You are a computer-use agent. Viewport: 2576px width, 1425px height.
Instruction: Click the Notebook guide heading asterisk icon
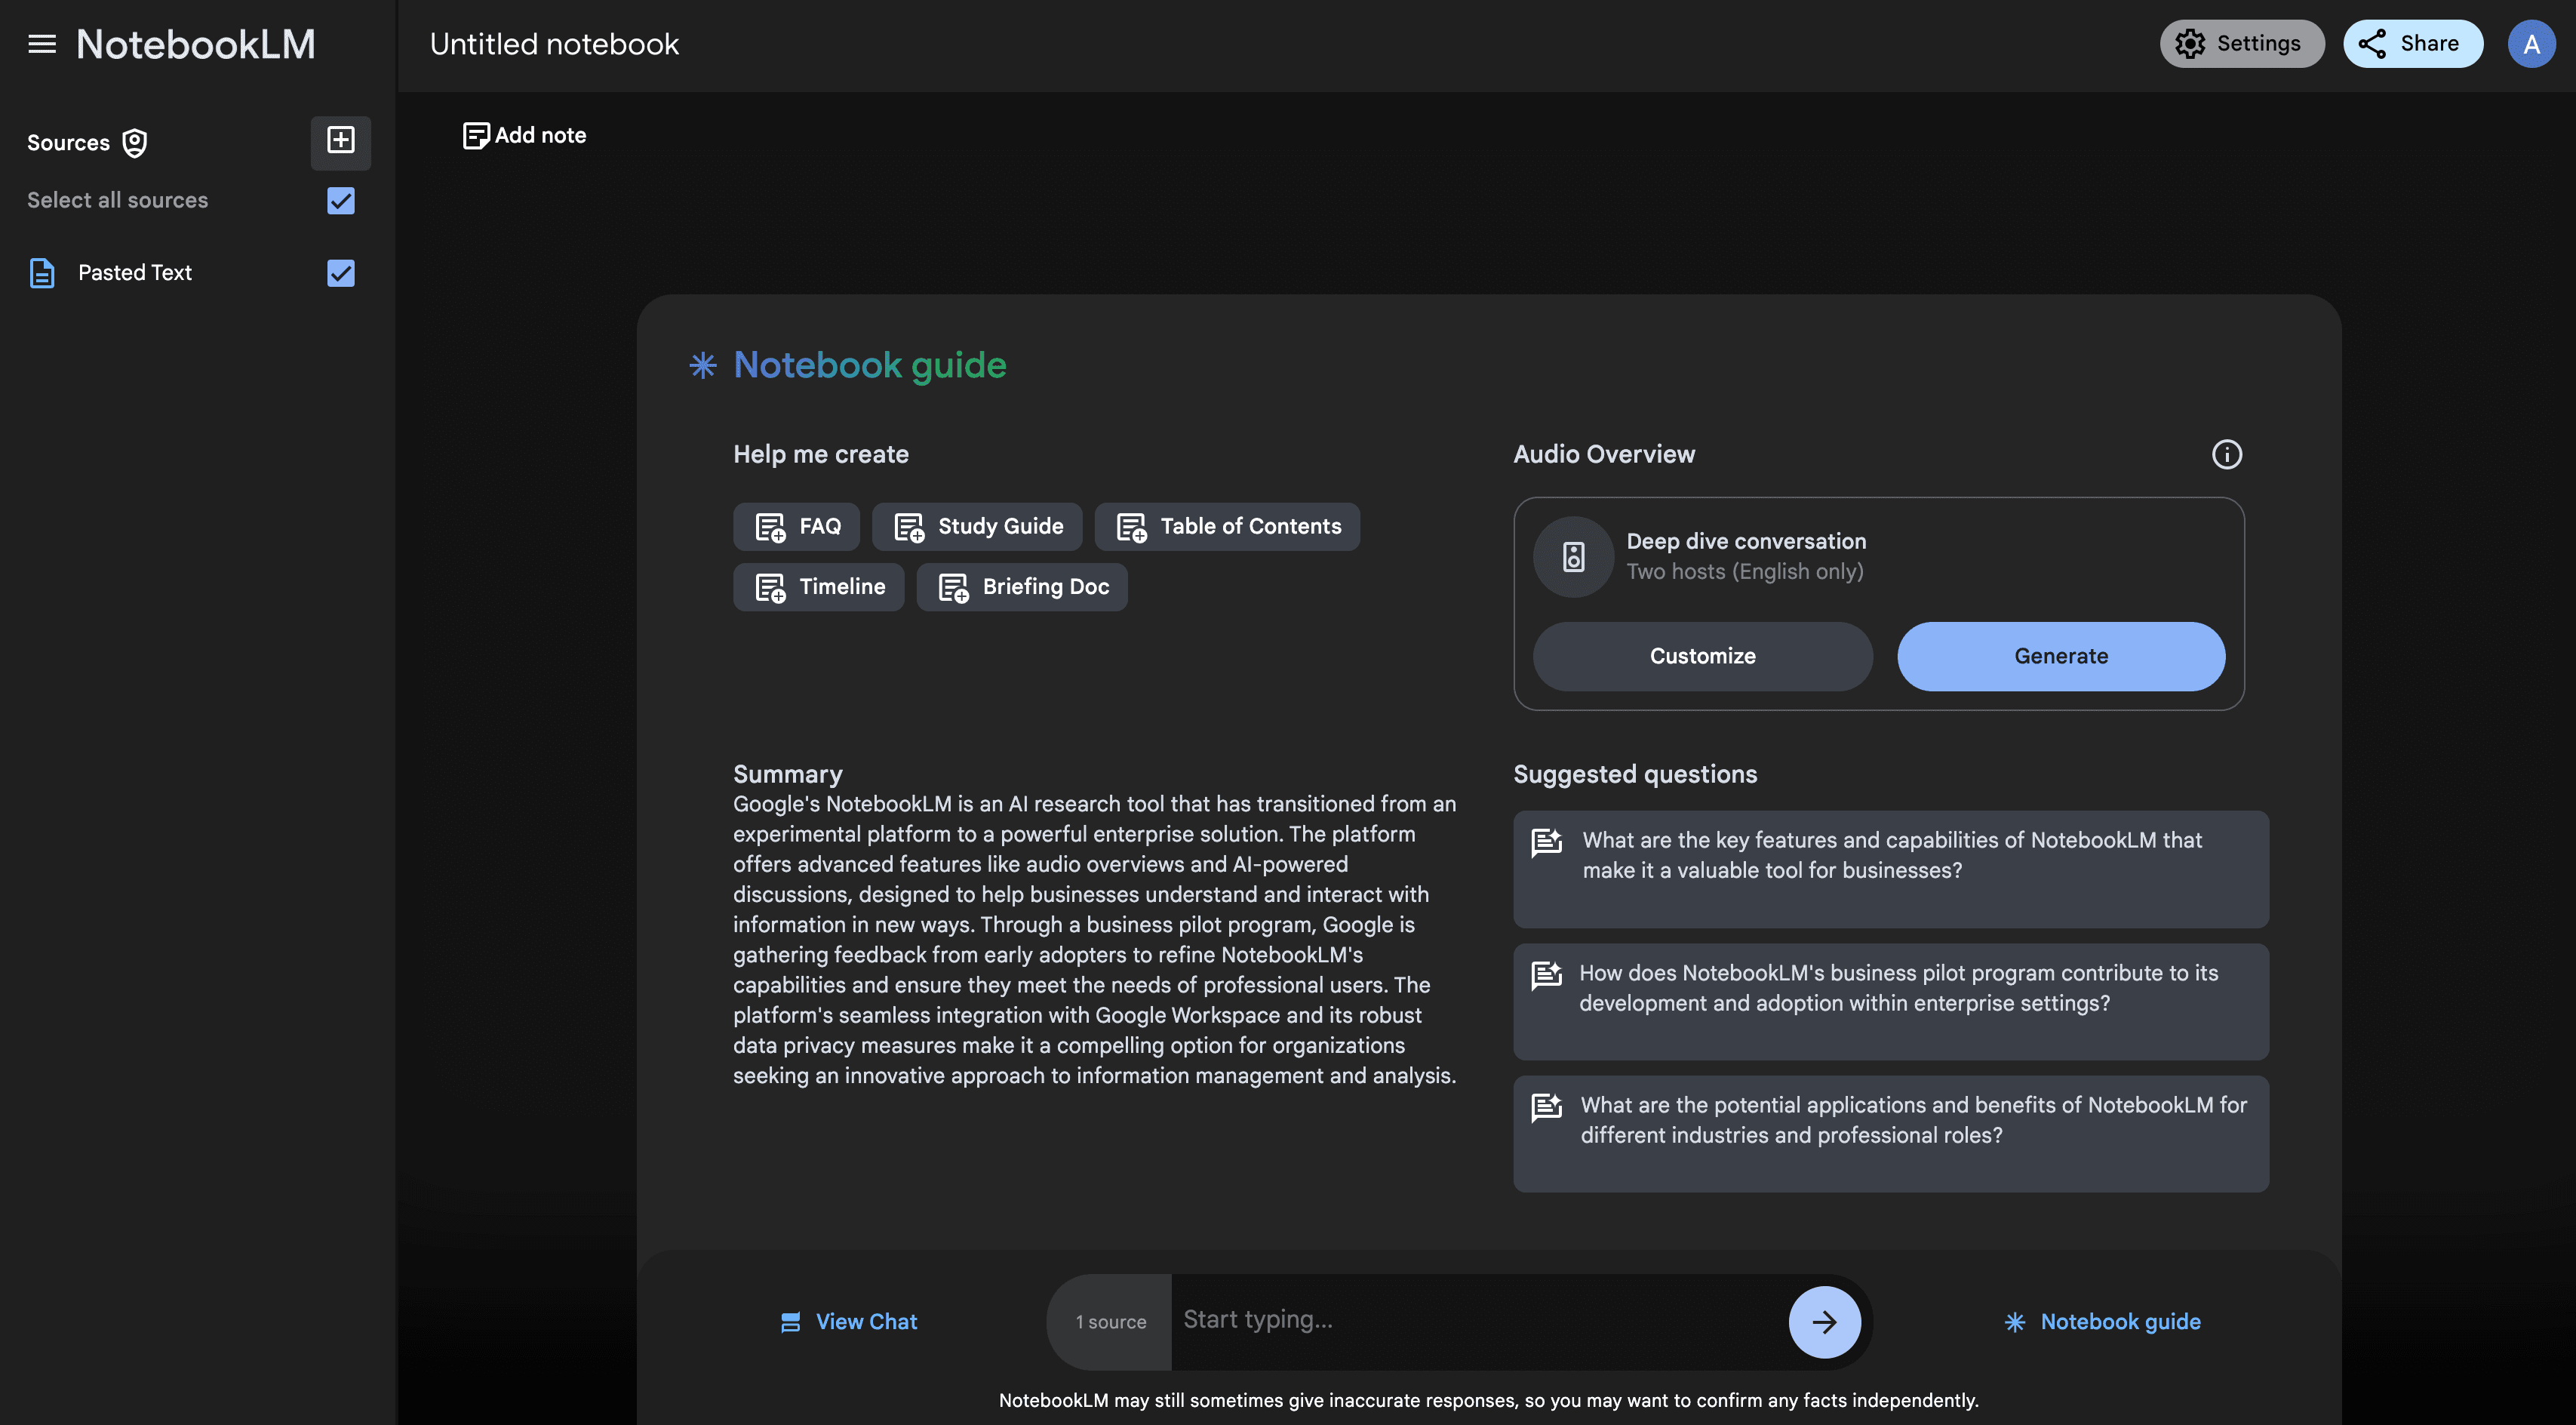coord(703,365)
